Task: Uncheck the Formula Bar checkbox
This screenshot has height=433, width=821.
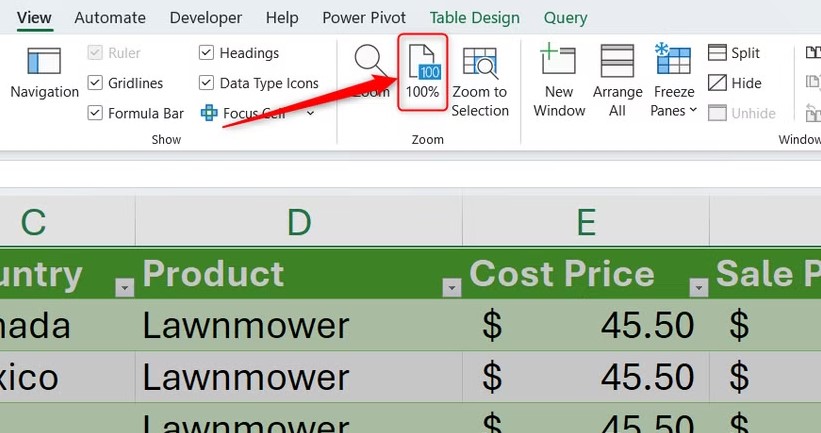Action: [95, 113]
